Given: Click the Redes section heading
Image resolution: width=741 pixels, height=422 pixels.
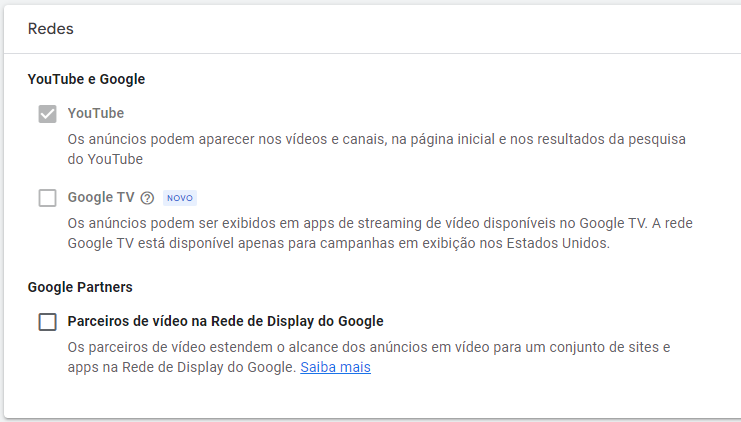Looking at the screenshot, I should click(x=51, y=29).
